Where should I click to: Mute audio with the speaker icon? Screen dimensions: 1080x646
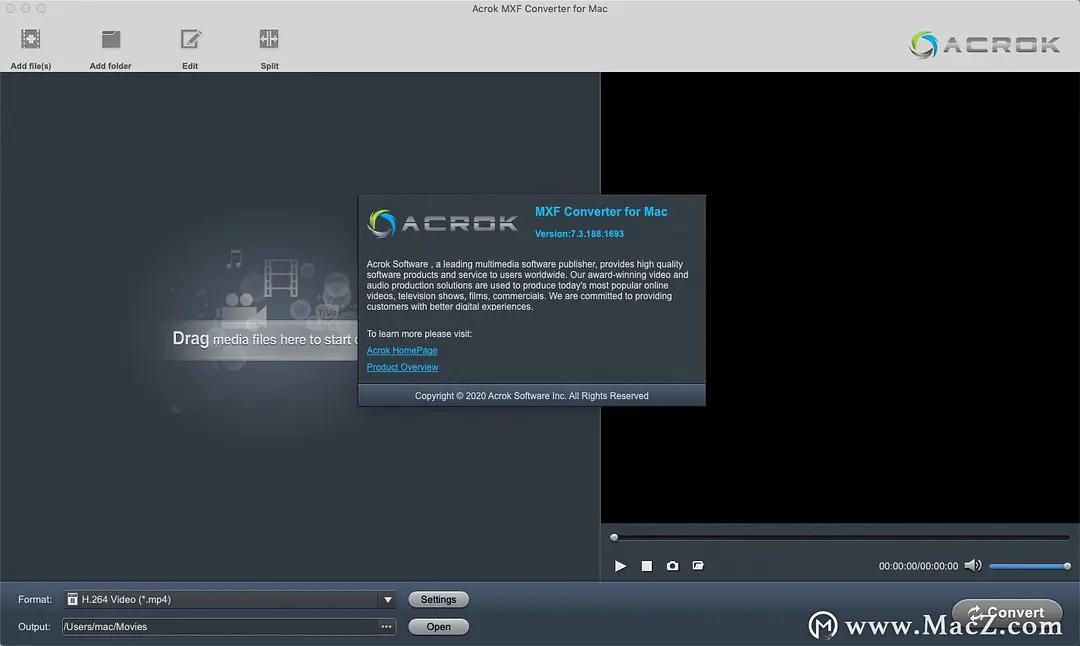tap(973, 565)
